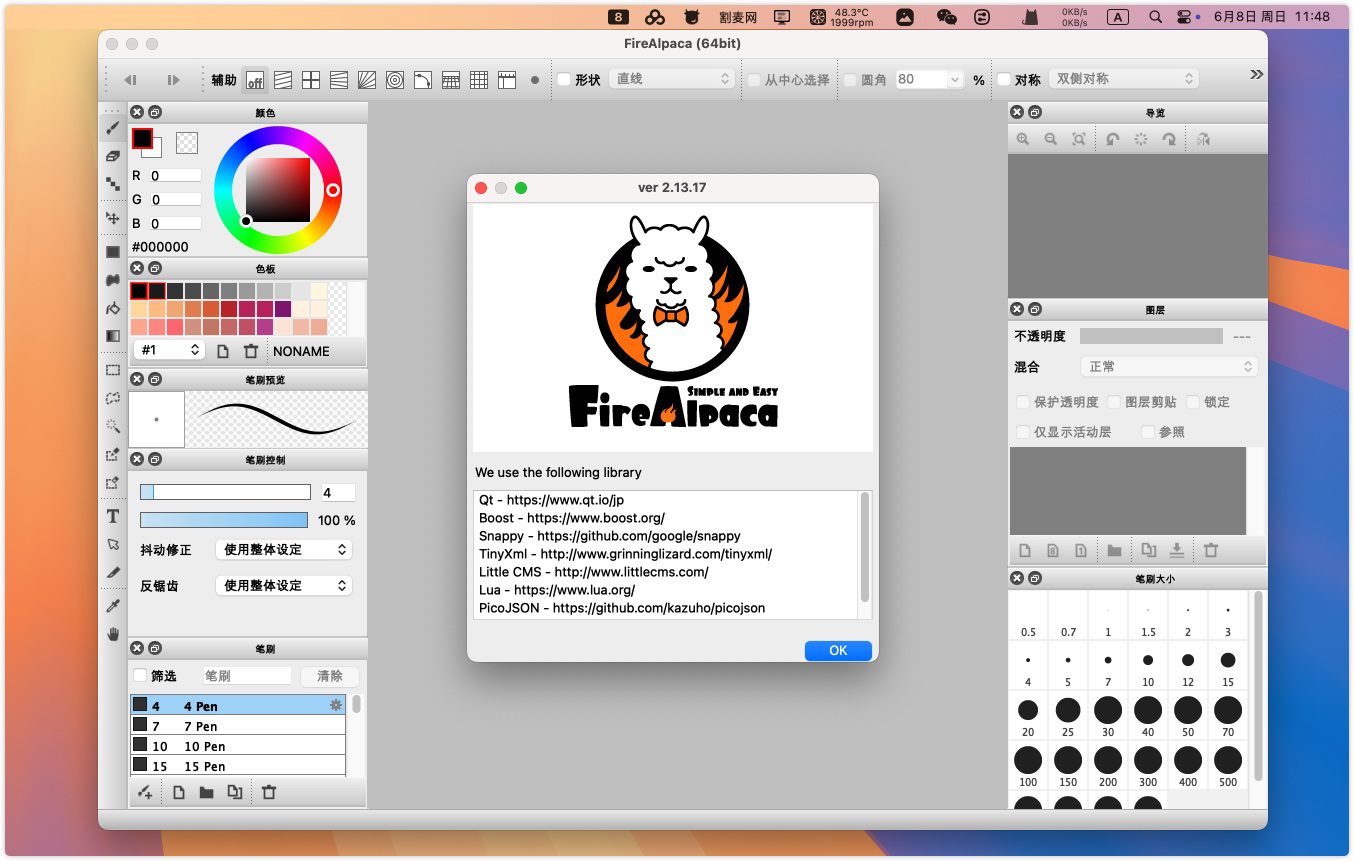Open the 抖动修正 dropdown
The height and width of the screenshot is (861, 1354).
pyautogui.click(x=284, y=550)
